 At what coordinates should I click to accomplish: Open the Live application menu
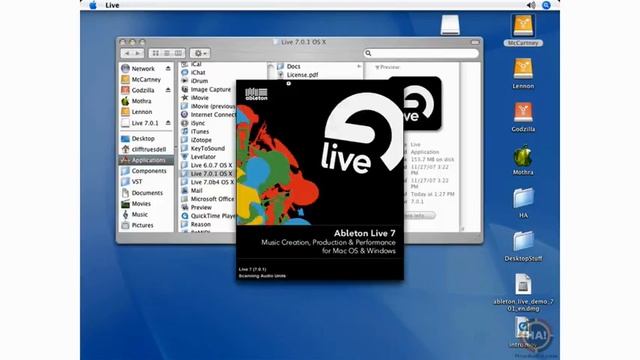[x=112, y=5]
